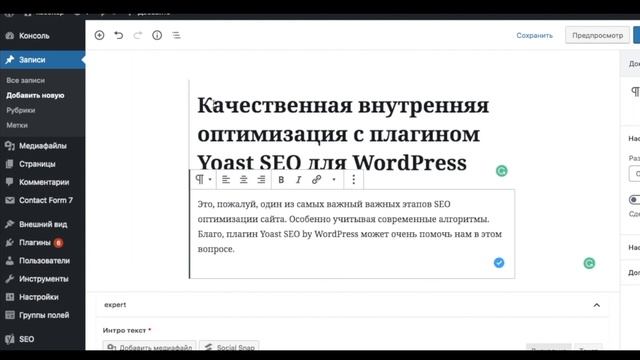
Task: Click the blue checkmark badge in paragraph
Action: click(499, 262)
